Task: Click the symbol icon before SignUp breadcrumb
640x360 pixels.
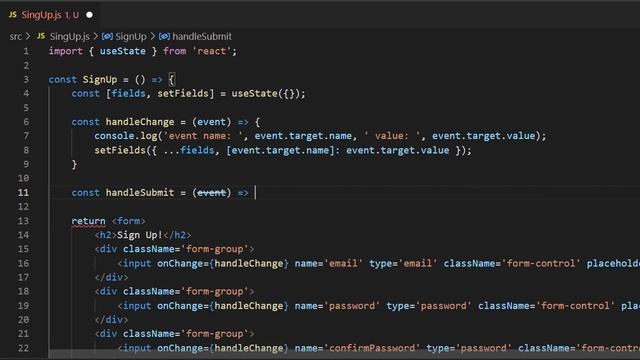Action: pyautogui.click(x=107, y=36)
